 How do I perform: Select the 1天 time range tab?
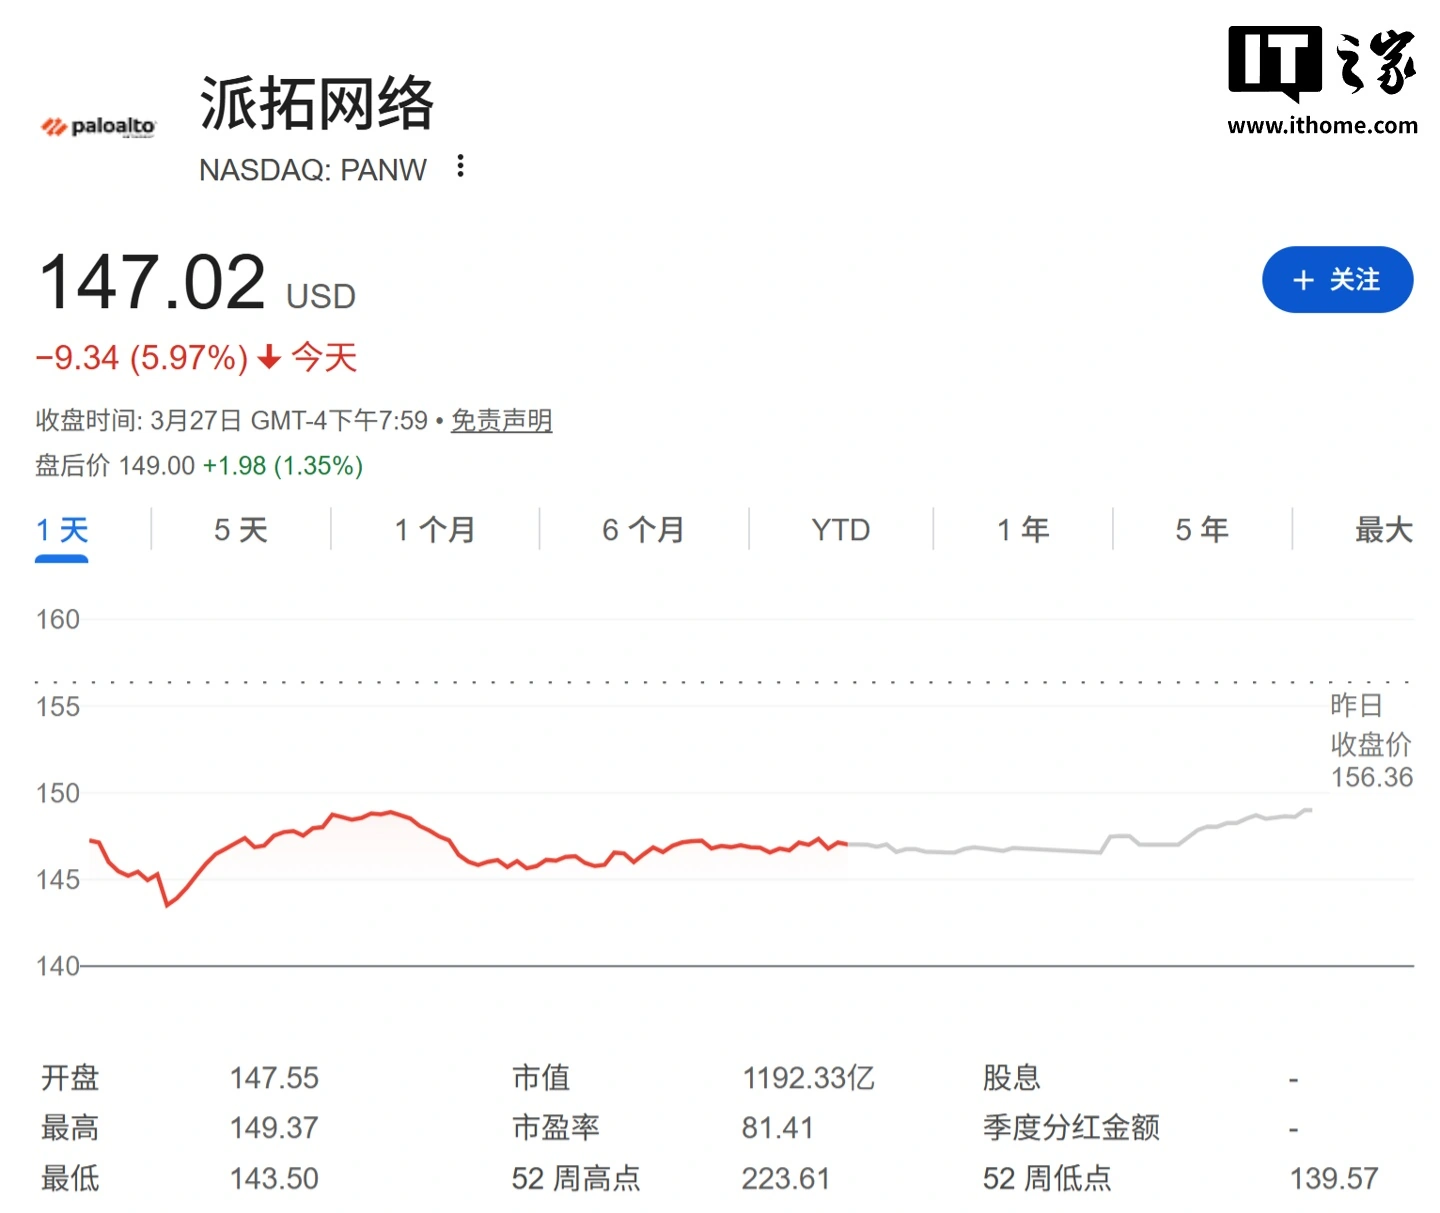(61, 530)
